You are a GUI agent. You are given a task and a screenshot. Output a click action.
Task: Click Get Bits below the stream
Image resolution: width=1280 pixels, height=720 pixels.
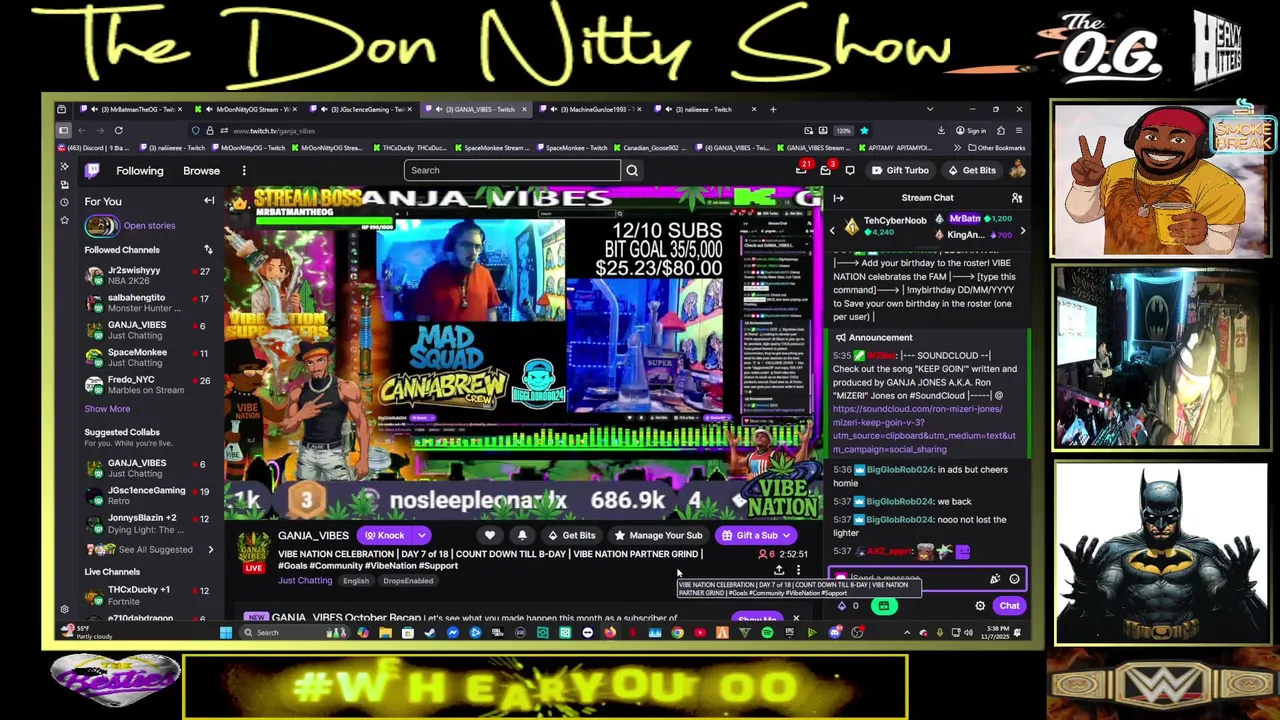pyautogui.click(x=571, y=536)
